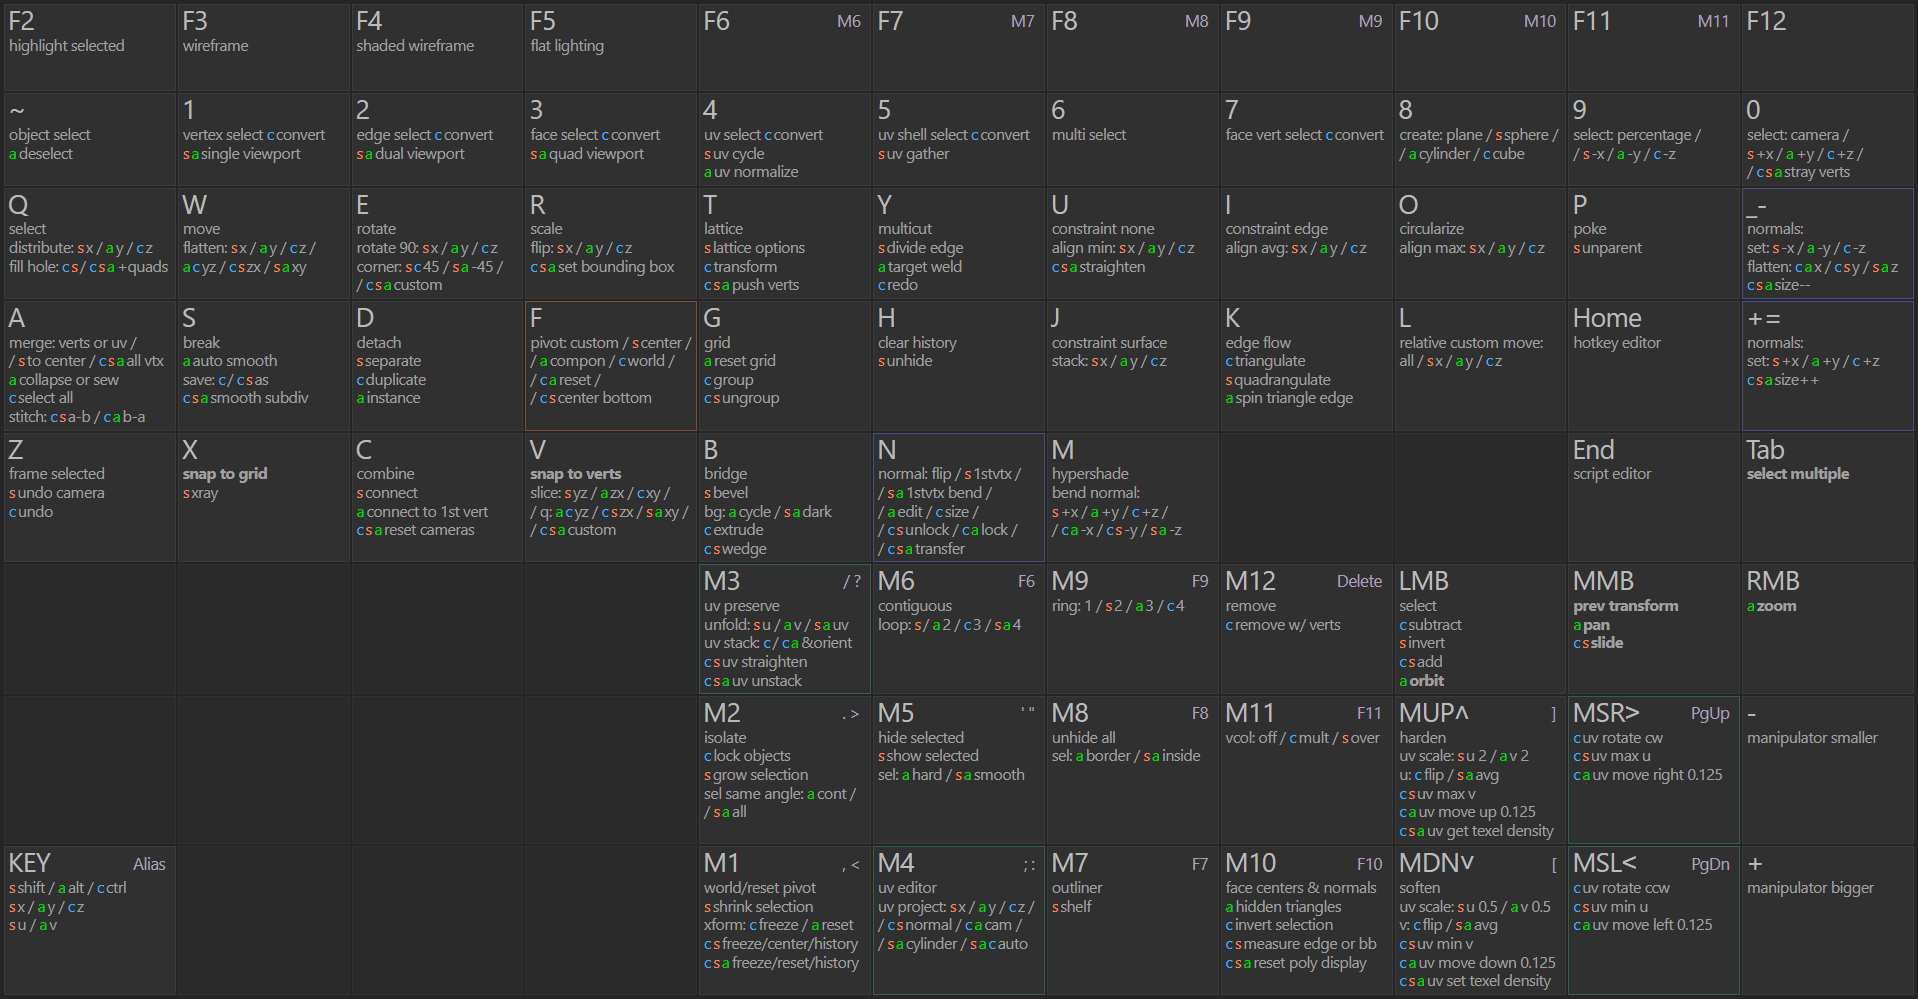Click the M4 uv editor cell
The image size is (1918, 999).
click(x=958, y=919)
